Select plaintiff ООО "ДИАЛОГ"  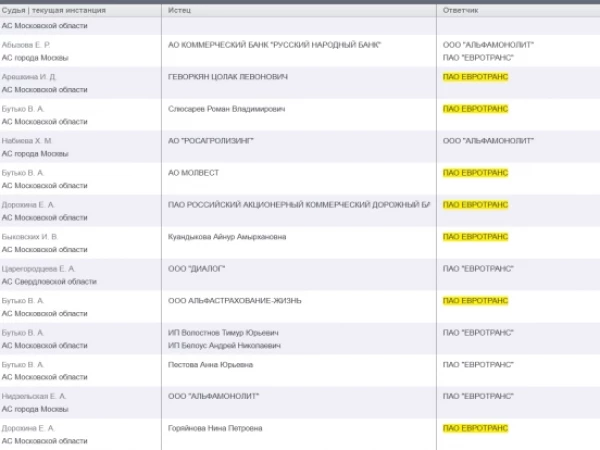pyautogui.click(x=196, y=269)
